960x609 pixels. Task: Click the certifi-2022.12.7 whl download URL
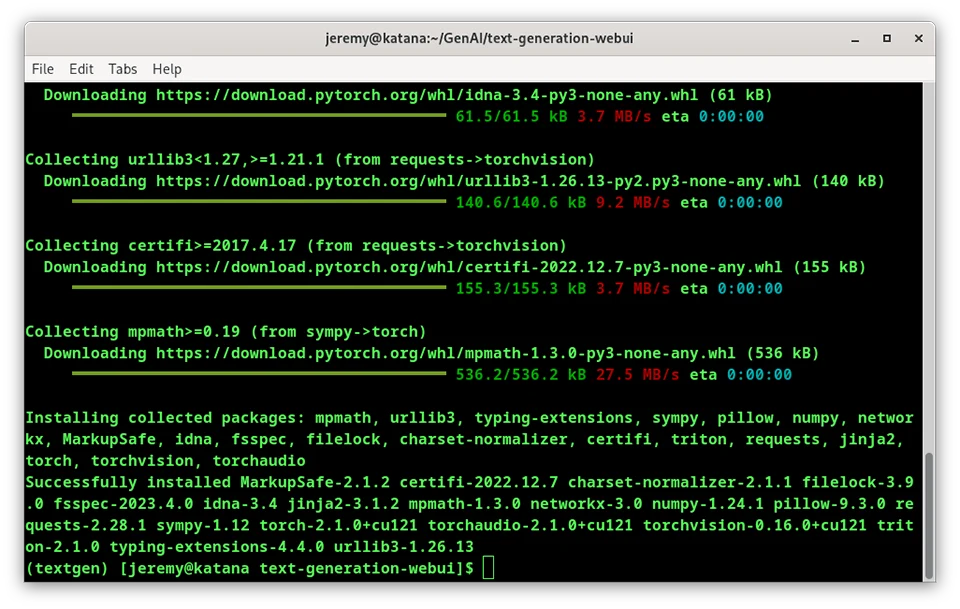tap(469, 267)
